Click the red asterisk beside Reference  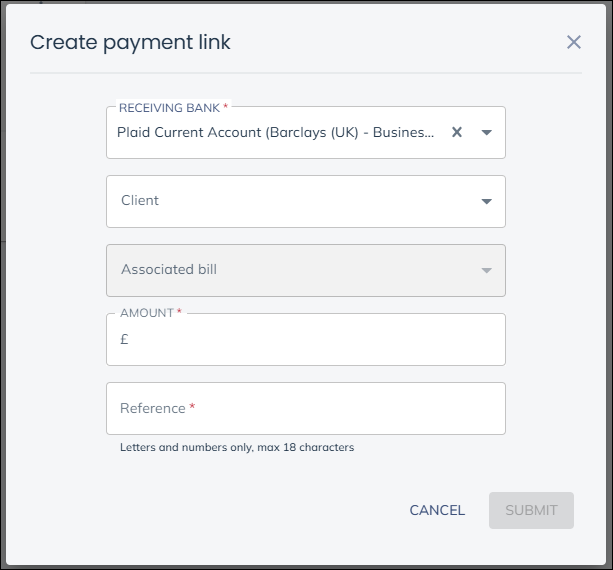[x=192, y=407]
